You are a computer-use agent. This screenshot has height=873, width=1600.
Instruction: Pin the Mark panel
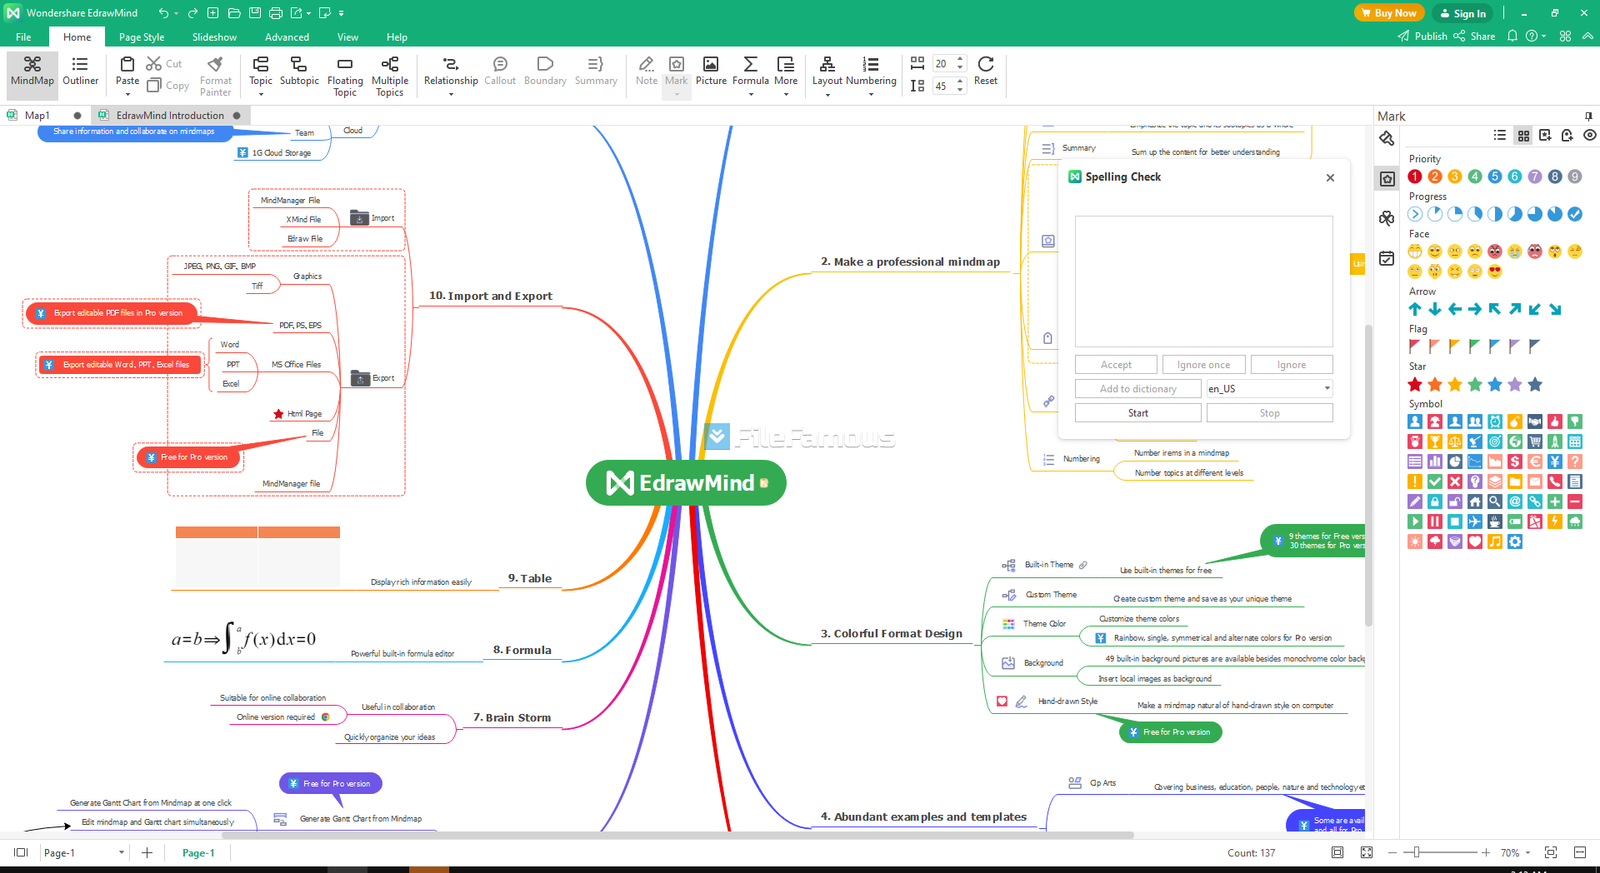(1588, 116)
